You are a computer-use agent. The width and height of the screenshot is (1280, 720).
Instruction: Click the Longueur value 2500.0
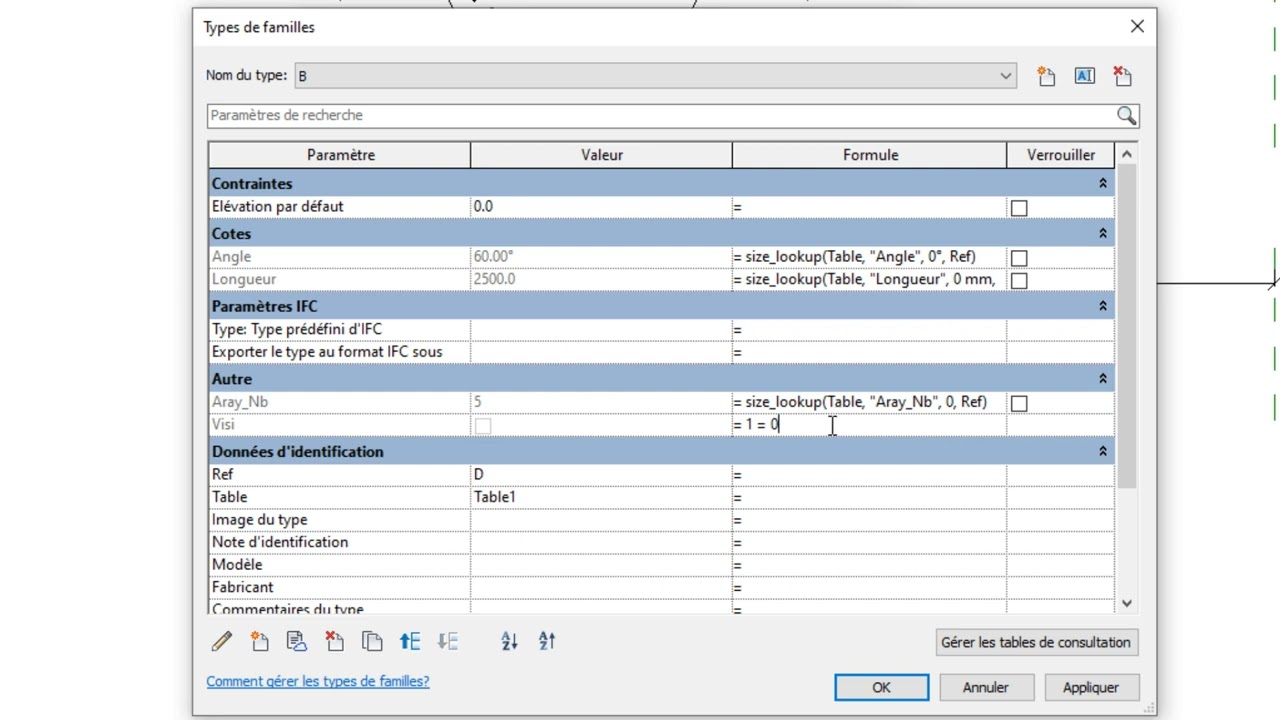tap(601, 280)
